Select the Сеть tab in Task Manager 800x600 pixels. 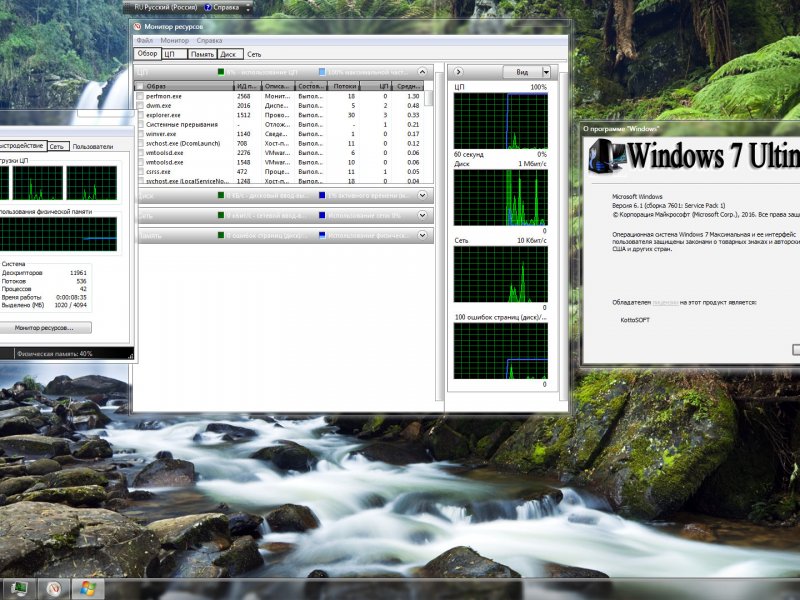[x=58, y=146]
